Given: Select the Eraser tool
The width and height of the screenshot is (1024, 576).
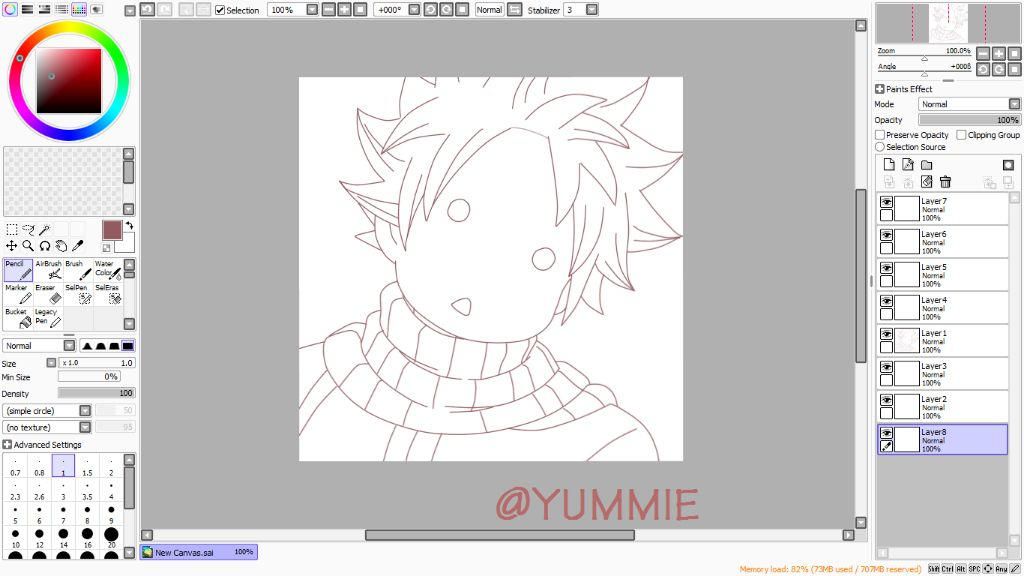Looking at the screenshot, I should pyautogui.click(x=48, y=294).
